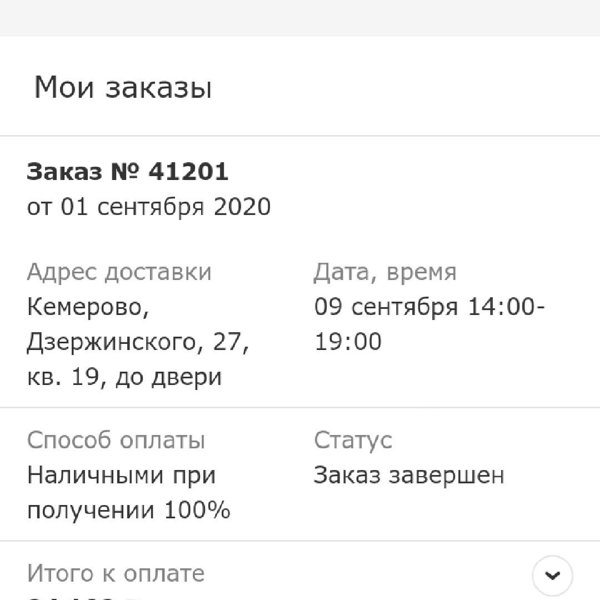This screenshot has height=600, width=600.
Task: Click delivery slot '09 сентября 14:00-'
Action: pos(429,307)
